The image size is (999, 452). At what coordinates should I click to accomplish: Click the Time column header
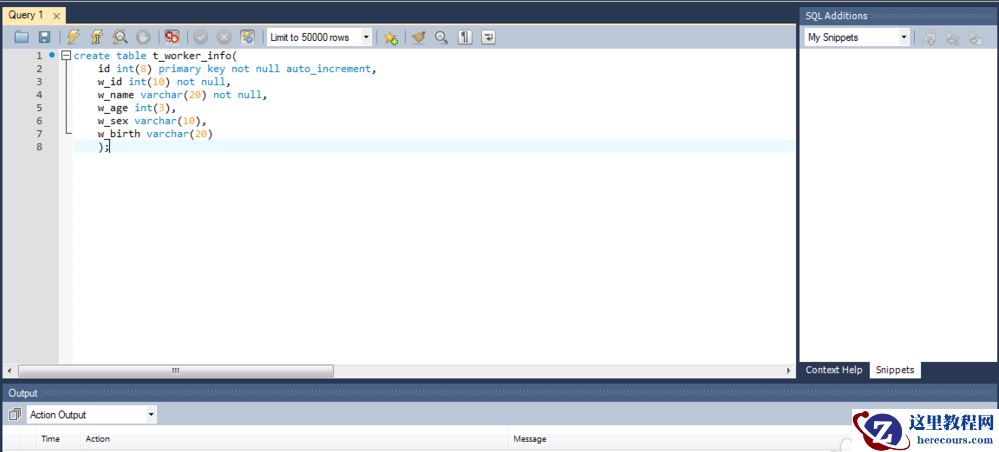[50, 439]
